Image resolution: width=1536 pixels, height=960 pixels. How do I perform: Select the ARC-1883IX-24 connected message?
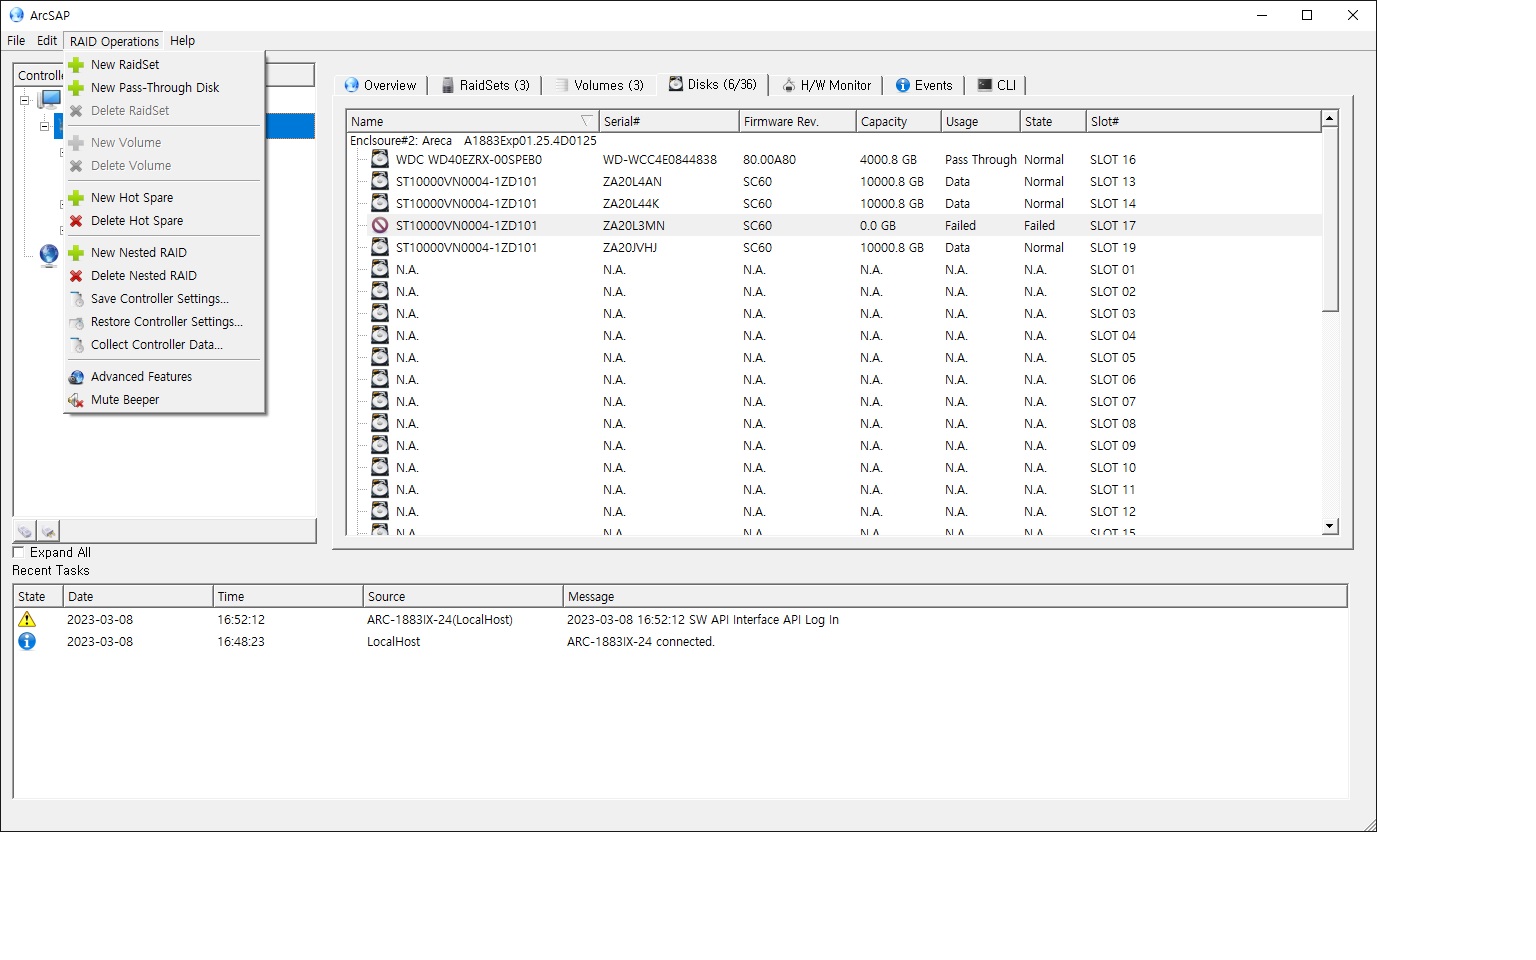pyautogui.click(x=641, y=641)
